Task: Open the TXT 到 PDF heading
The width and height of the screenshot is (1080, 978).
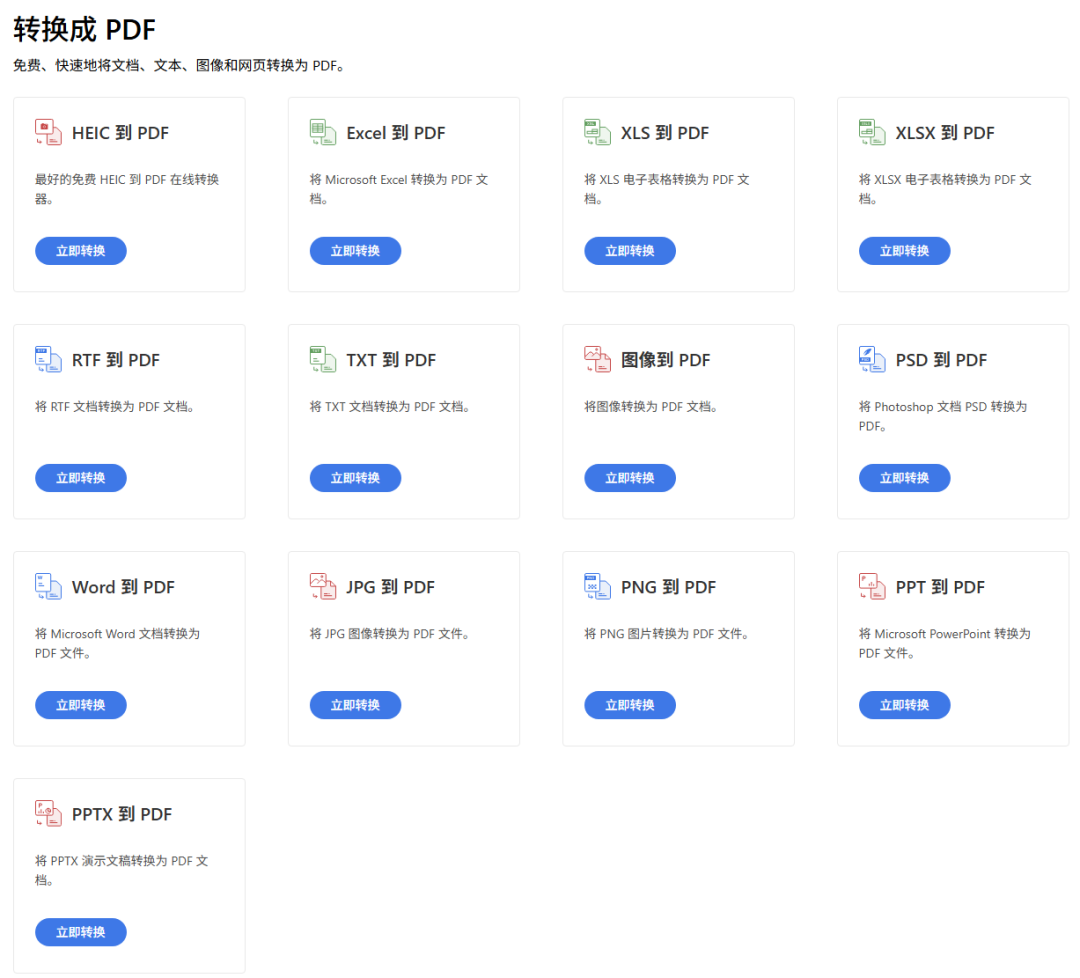Action: (391, 360)
